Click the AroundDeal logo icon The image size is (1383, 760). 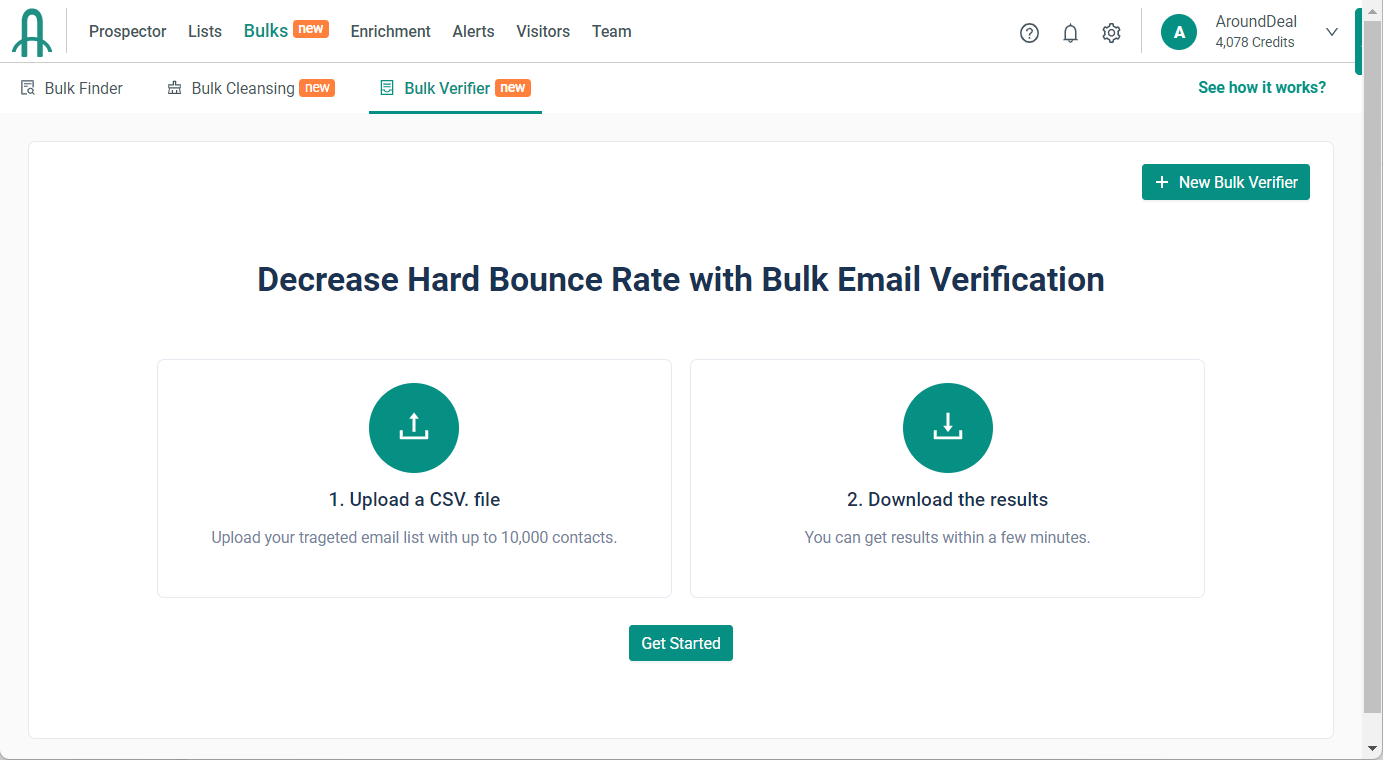[x=32, y=32]
